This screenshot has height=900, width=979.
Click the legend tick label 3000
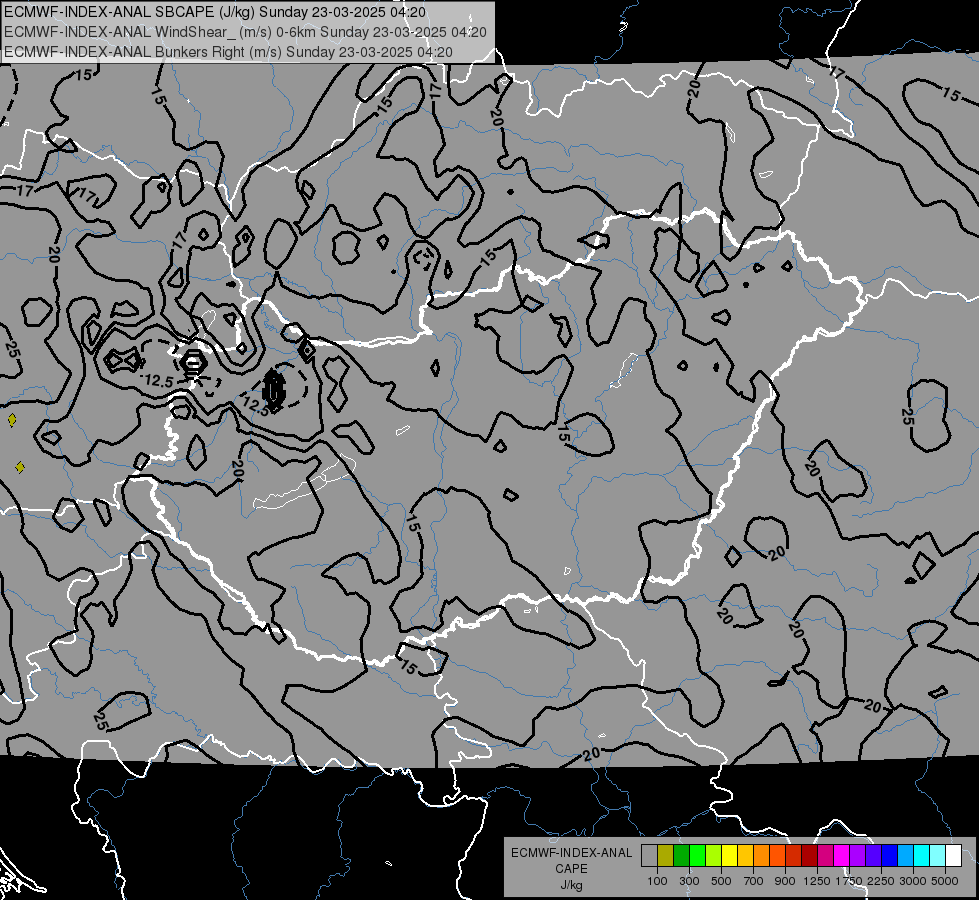pos(913,881)
